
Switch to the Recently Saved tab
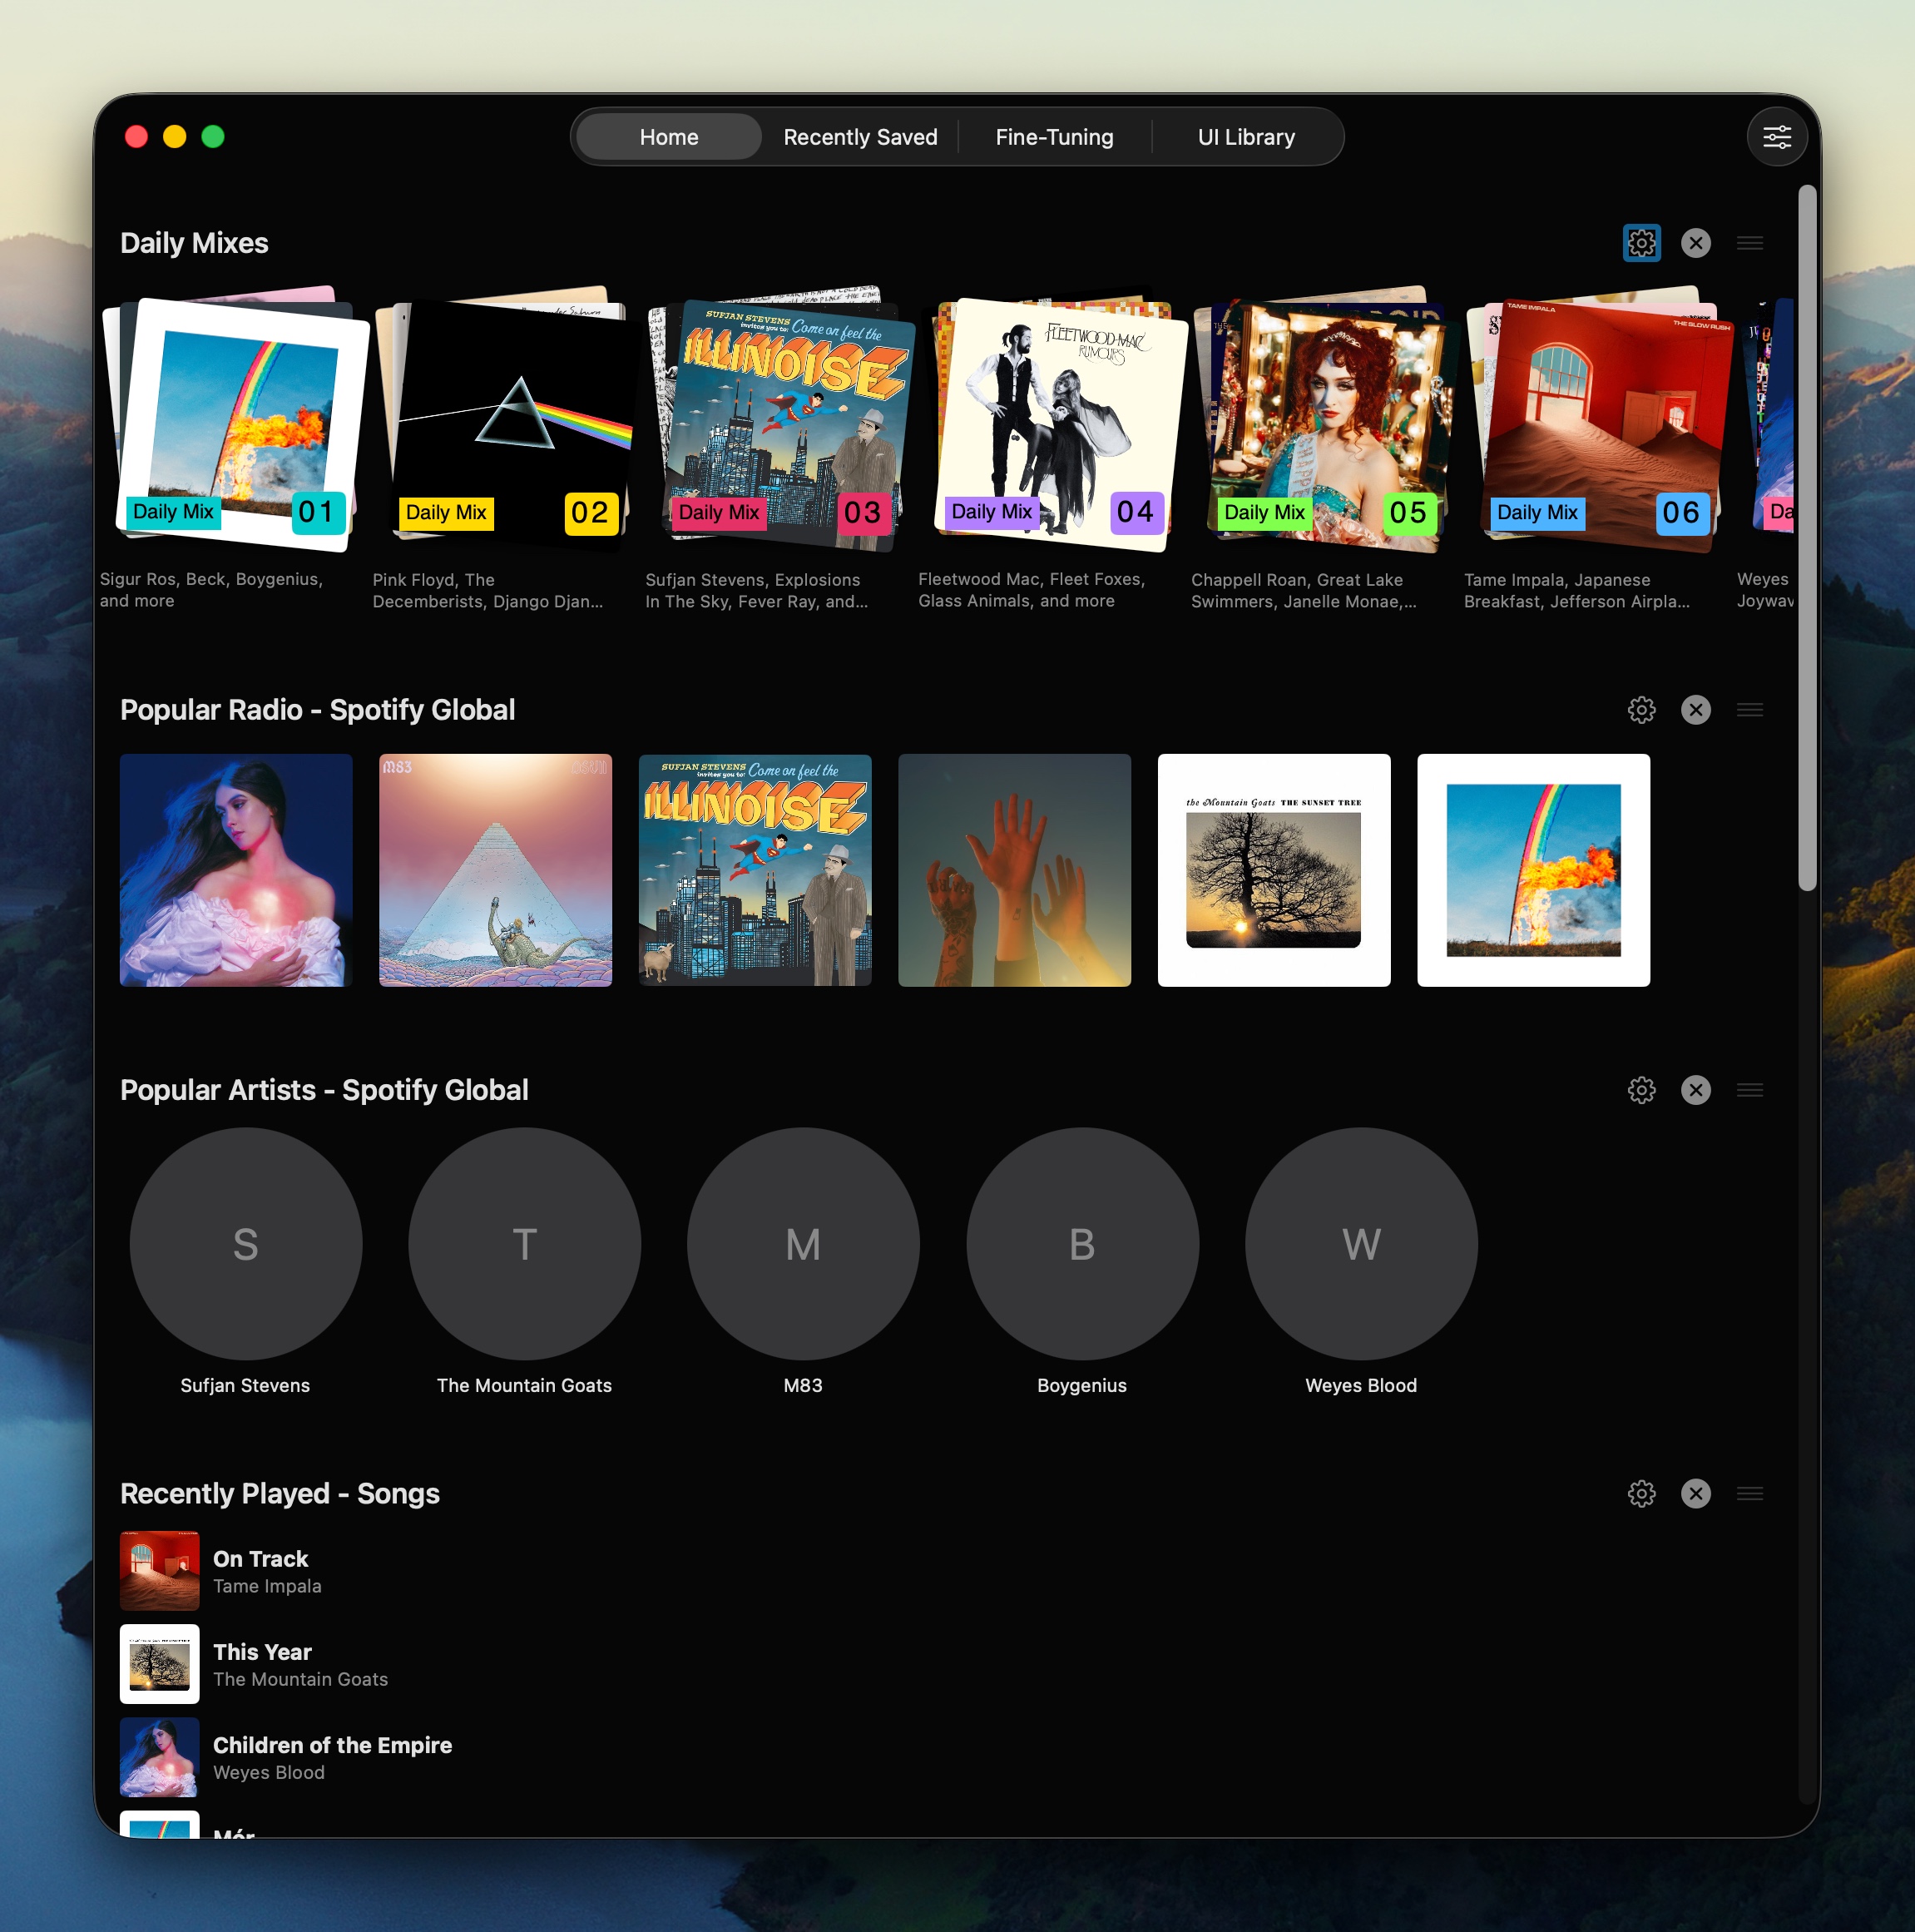pyautogui.click(x=860, y=136)
